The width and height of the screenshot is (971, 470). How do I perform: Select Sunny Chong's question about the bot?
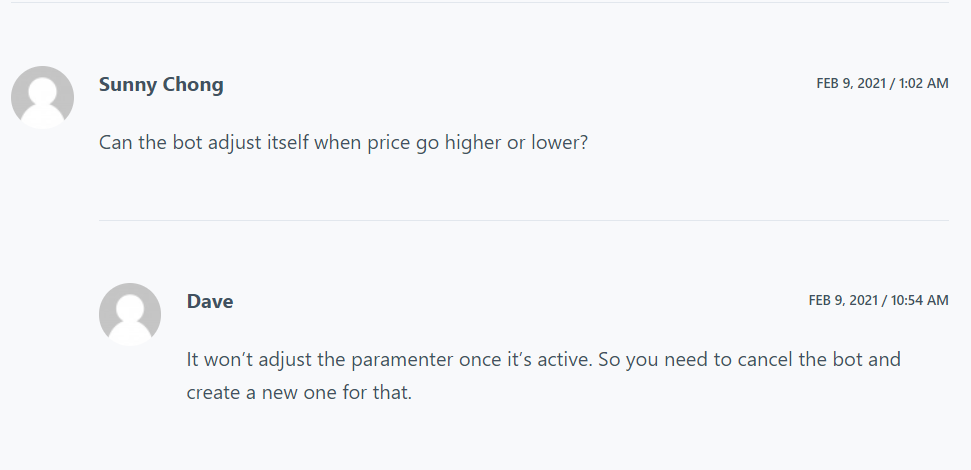[x=343, y=143]
